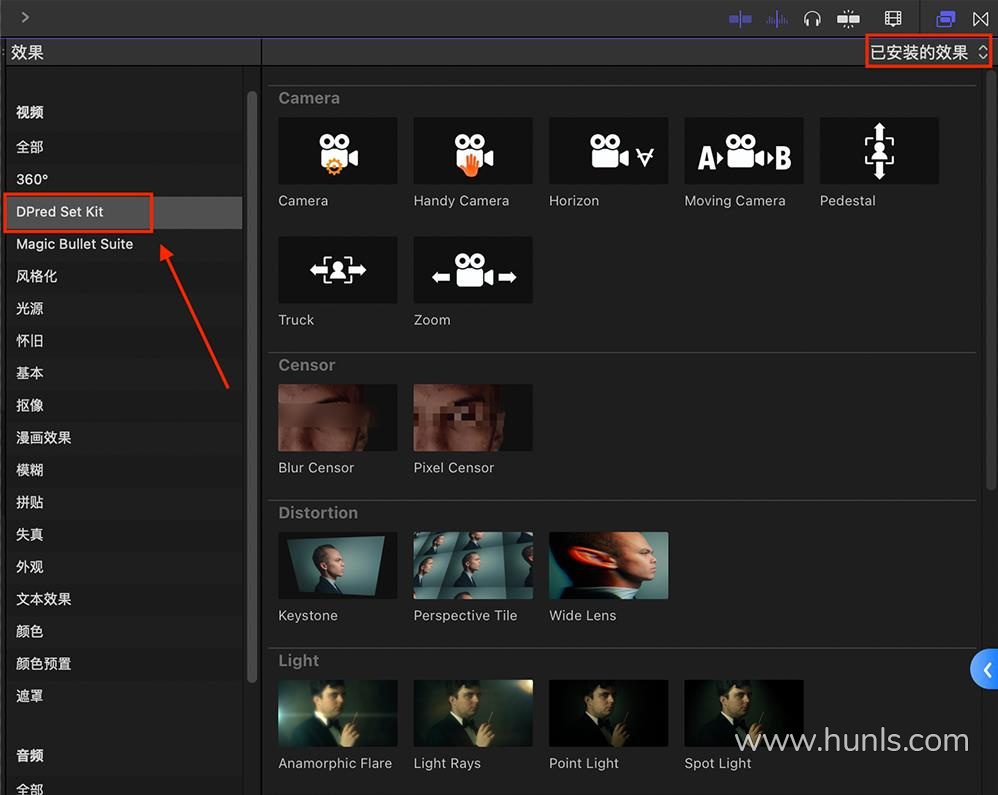The image size is (998, 795).
Task: Expand the blue side panel arrow tab
Action: click(x=985, y=670)
